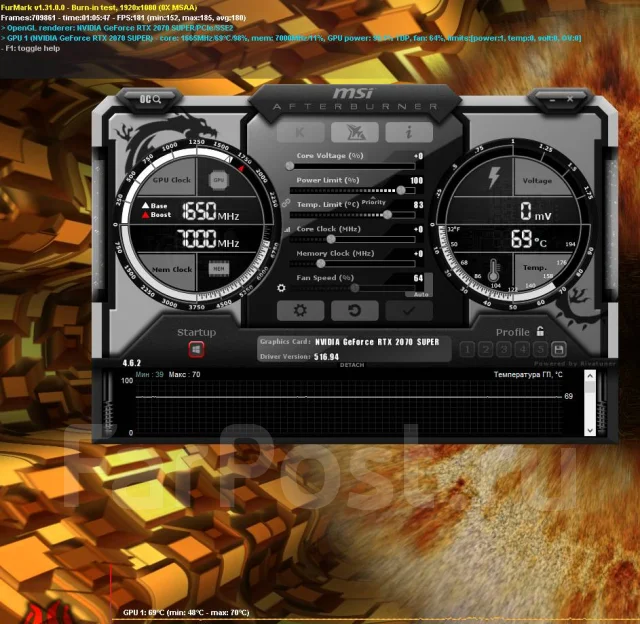Screen dimensions: 640x624
Task: Click the Power Limit value 100
Action: [x=416, y=180]
